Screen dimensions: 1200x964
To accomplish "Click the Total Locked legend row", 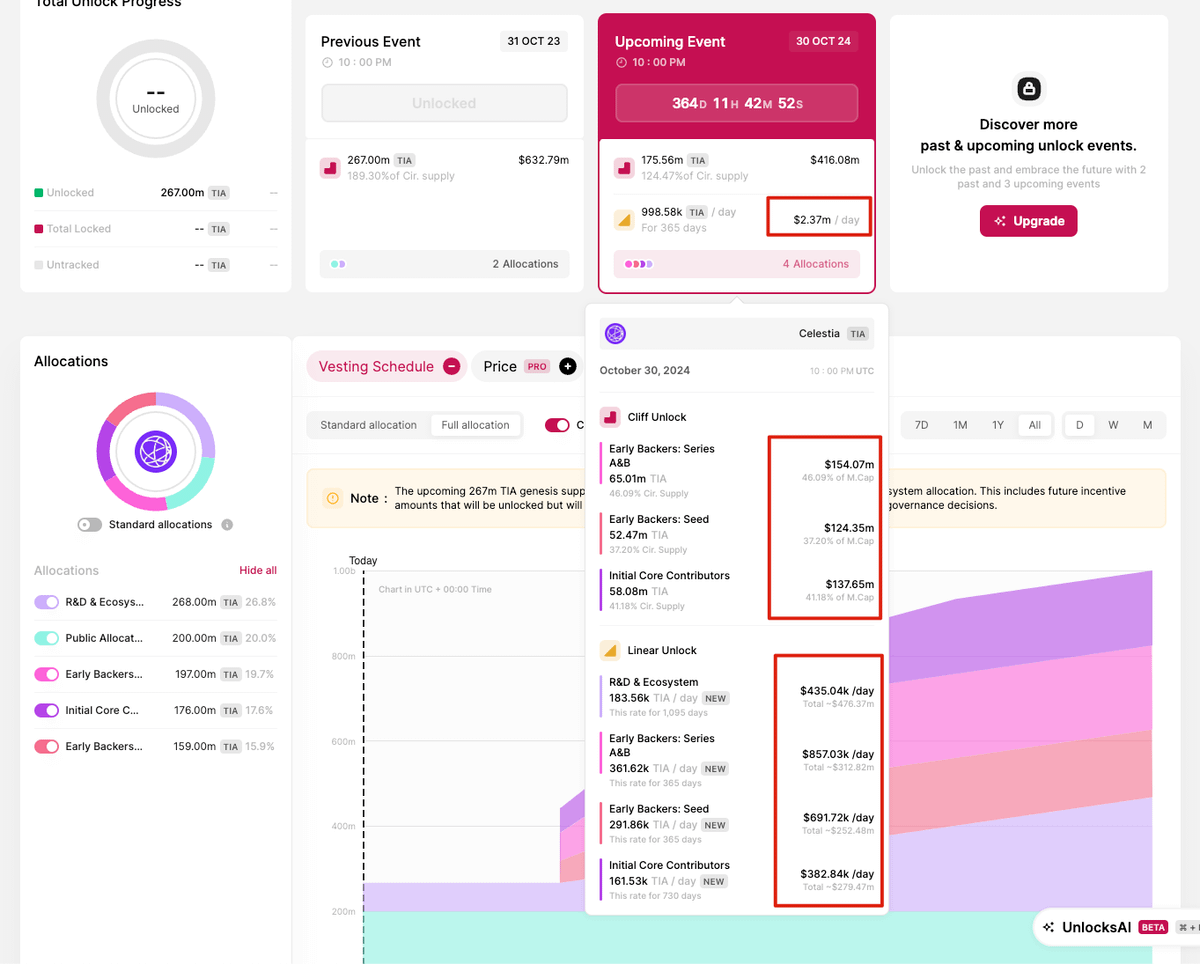I will coord(156,229).
